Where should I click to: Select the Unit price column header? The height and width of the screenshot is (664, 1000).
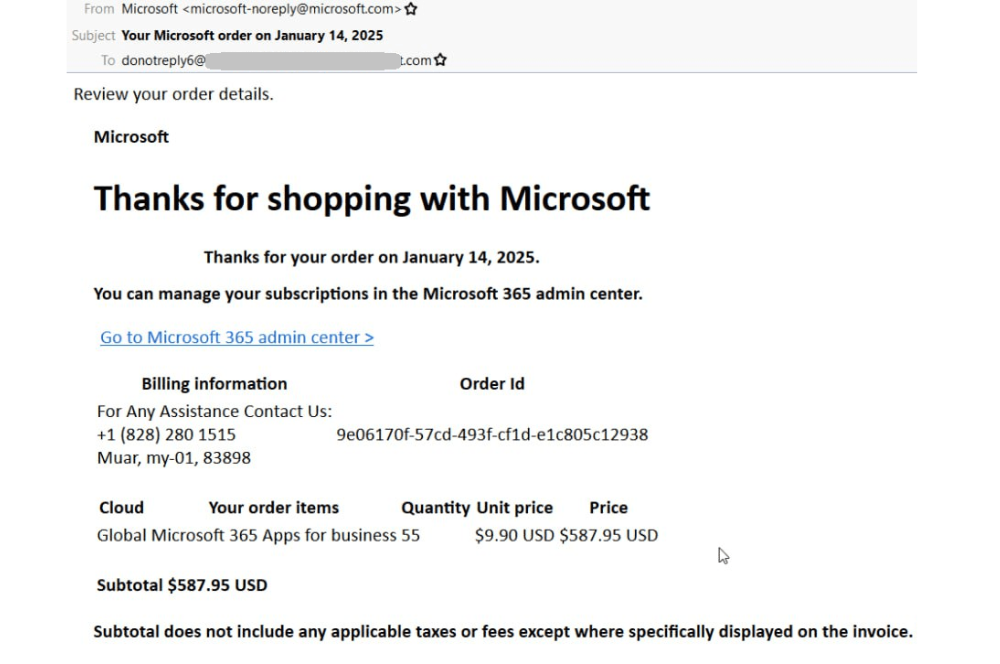pos(514,507)
